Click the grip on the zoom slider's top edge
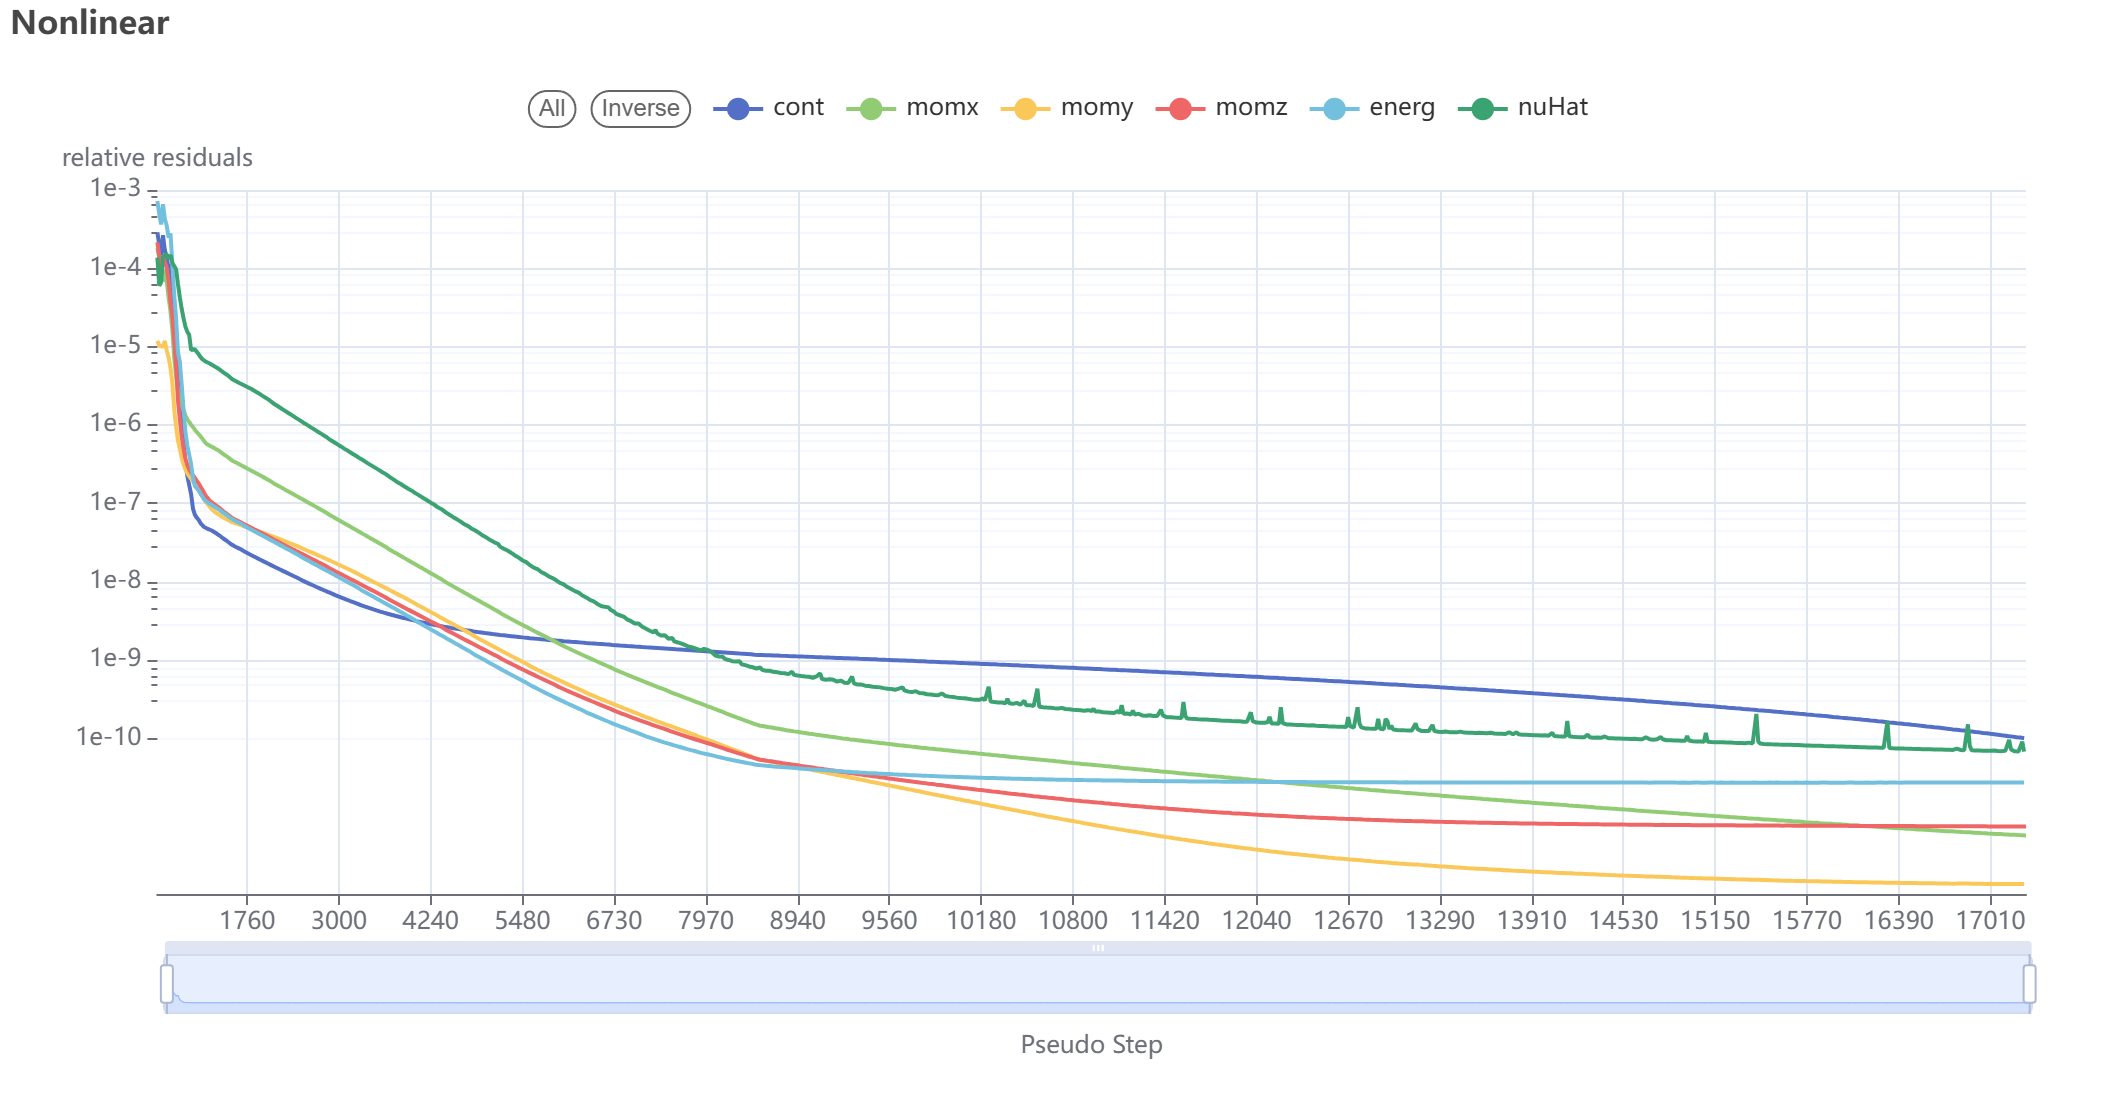Viewport: 2116px width, 1100px height. pos(1098,947)
